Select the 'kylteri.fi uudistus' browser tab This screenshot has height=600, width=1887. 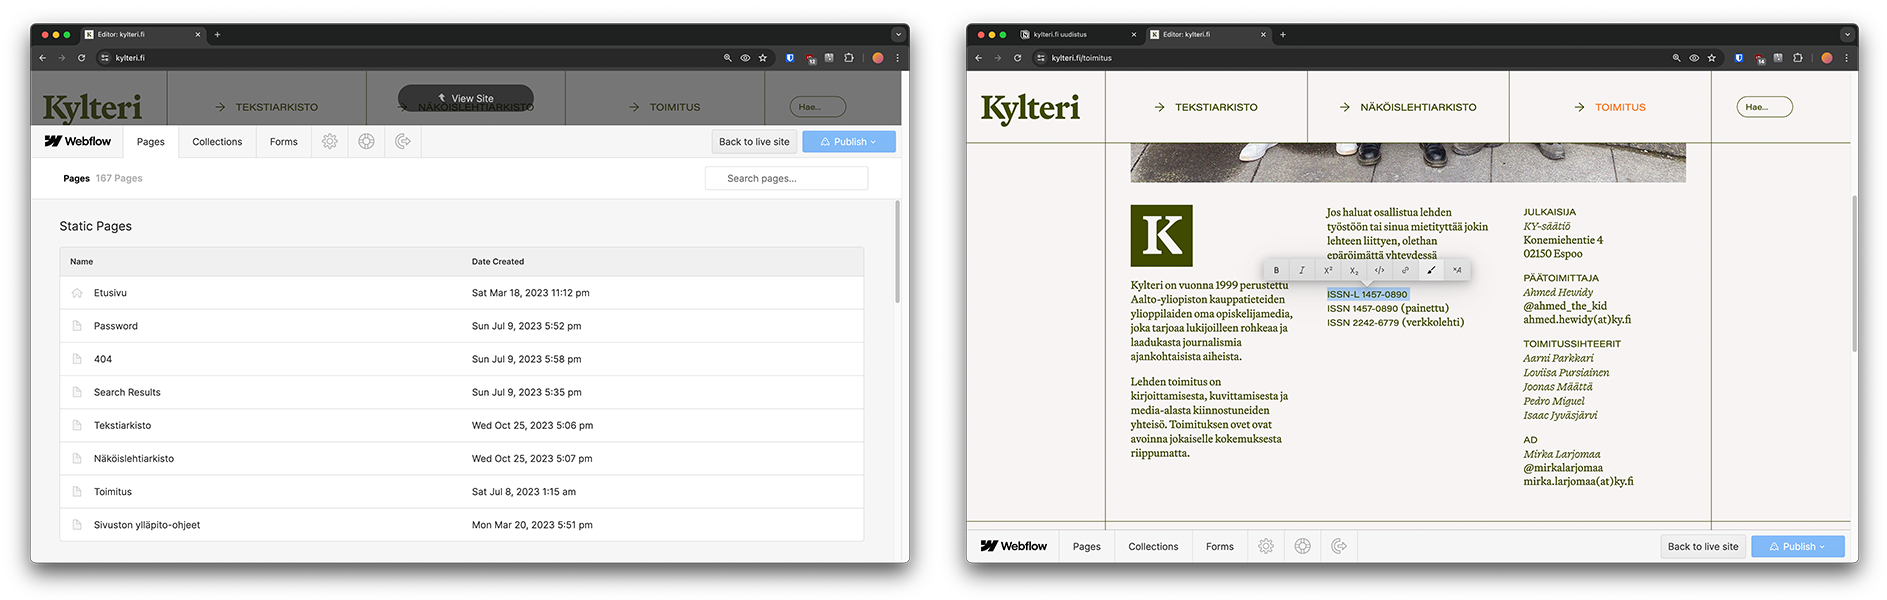pos(1078,34)
